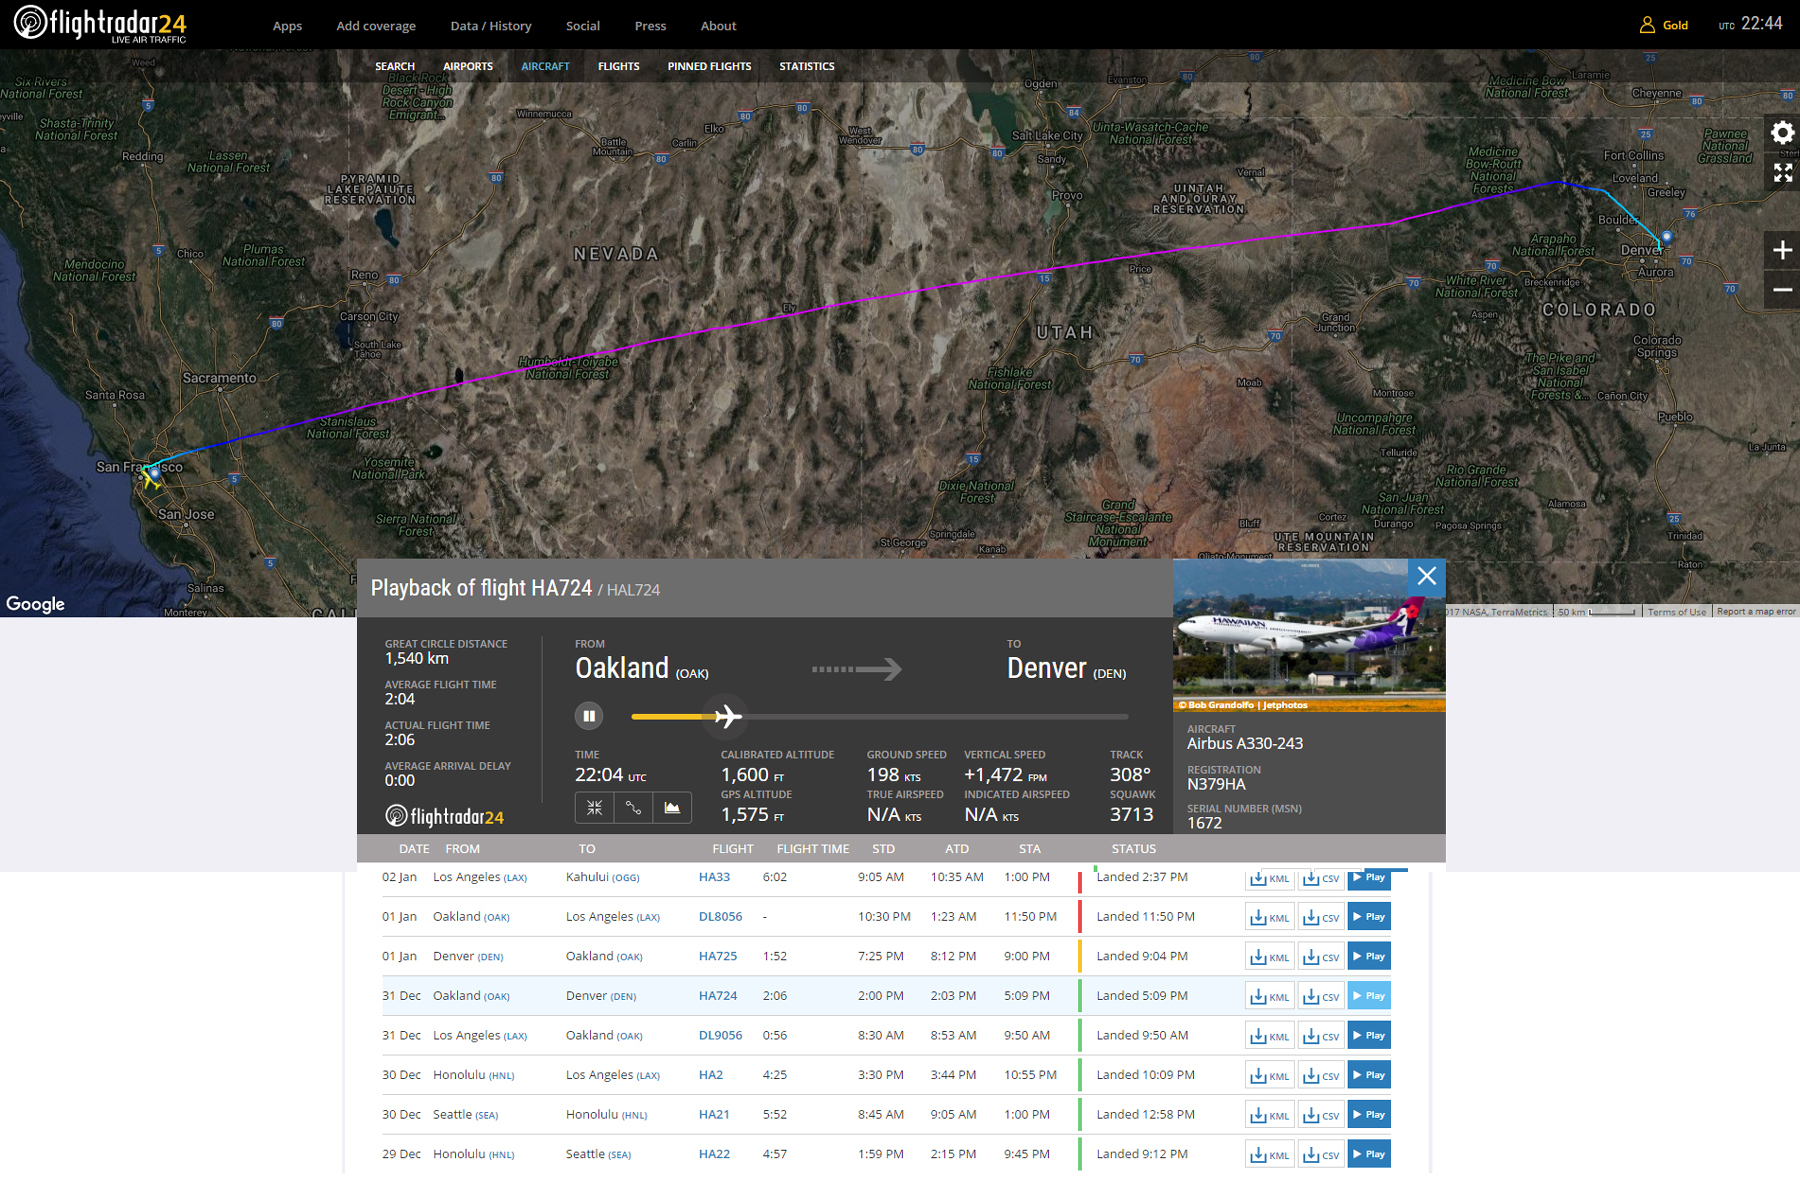1800x1178 pixels.
Task: Click the playback progress slider plane handle
Action: [x=727, y=716]
